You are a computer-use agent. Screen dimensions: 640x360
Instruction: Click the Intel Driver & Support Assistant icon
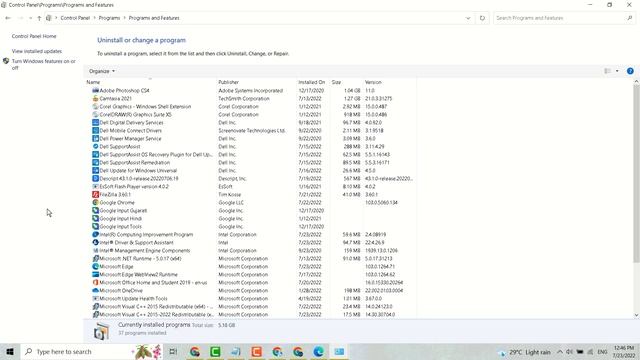(x=96, y=242)
